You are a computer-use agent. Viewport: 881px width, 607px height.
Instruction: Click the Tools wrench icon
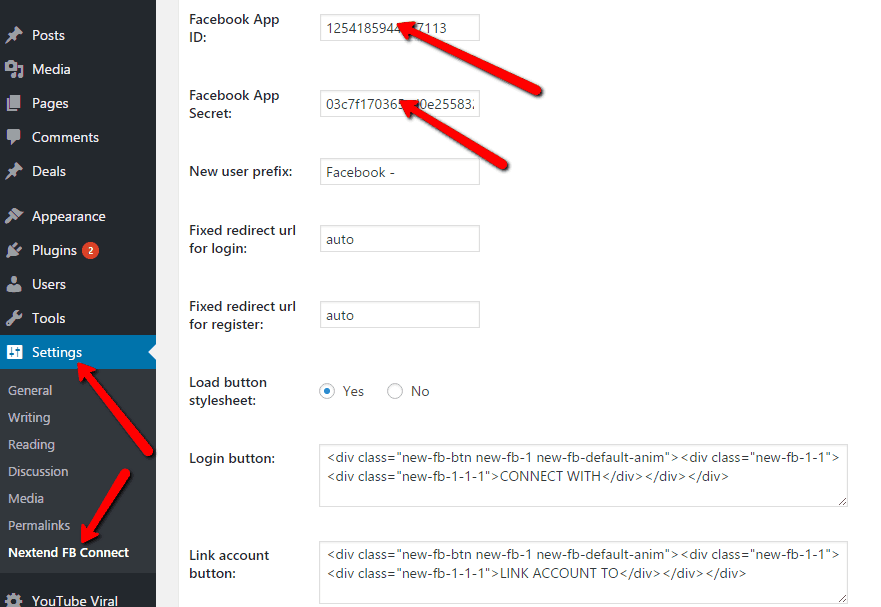pos(14,318)
